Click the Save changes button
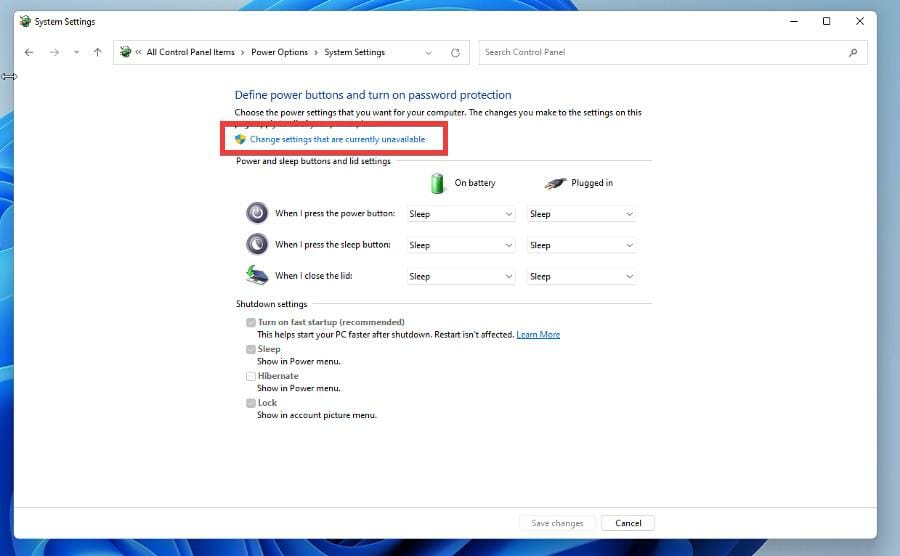This screenshot has width=900, height=556. coord(557,523)
